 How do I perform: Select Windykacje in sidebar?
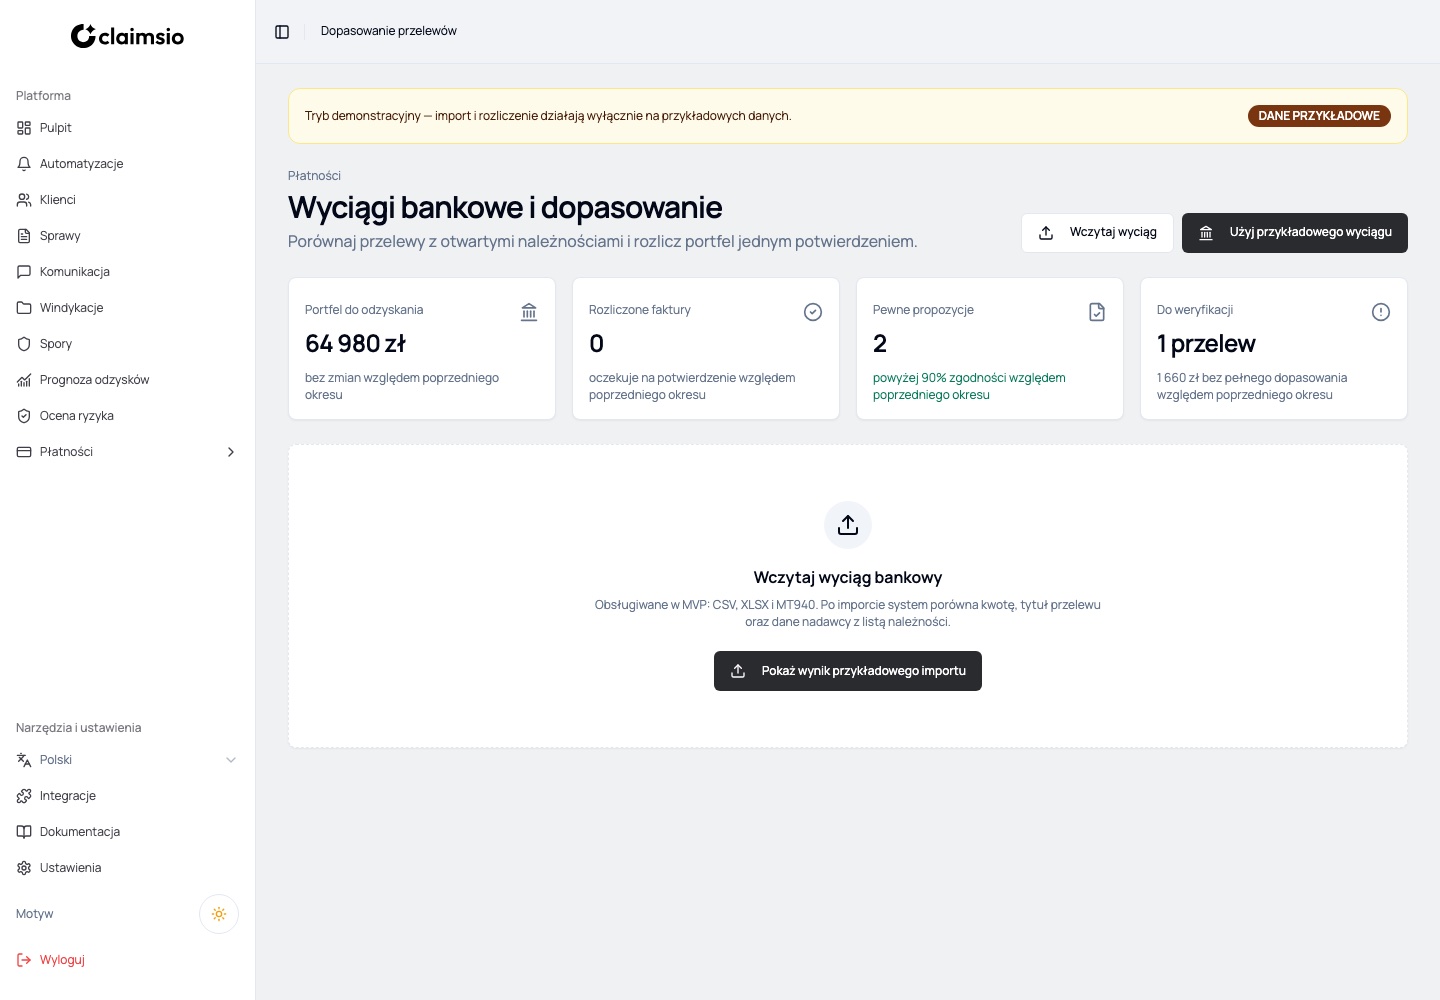pyautogui.click(x=127, y=308)
